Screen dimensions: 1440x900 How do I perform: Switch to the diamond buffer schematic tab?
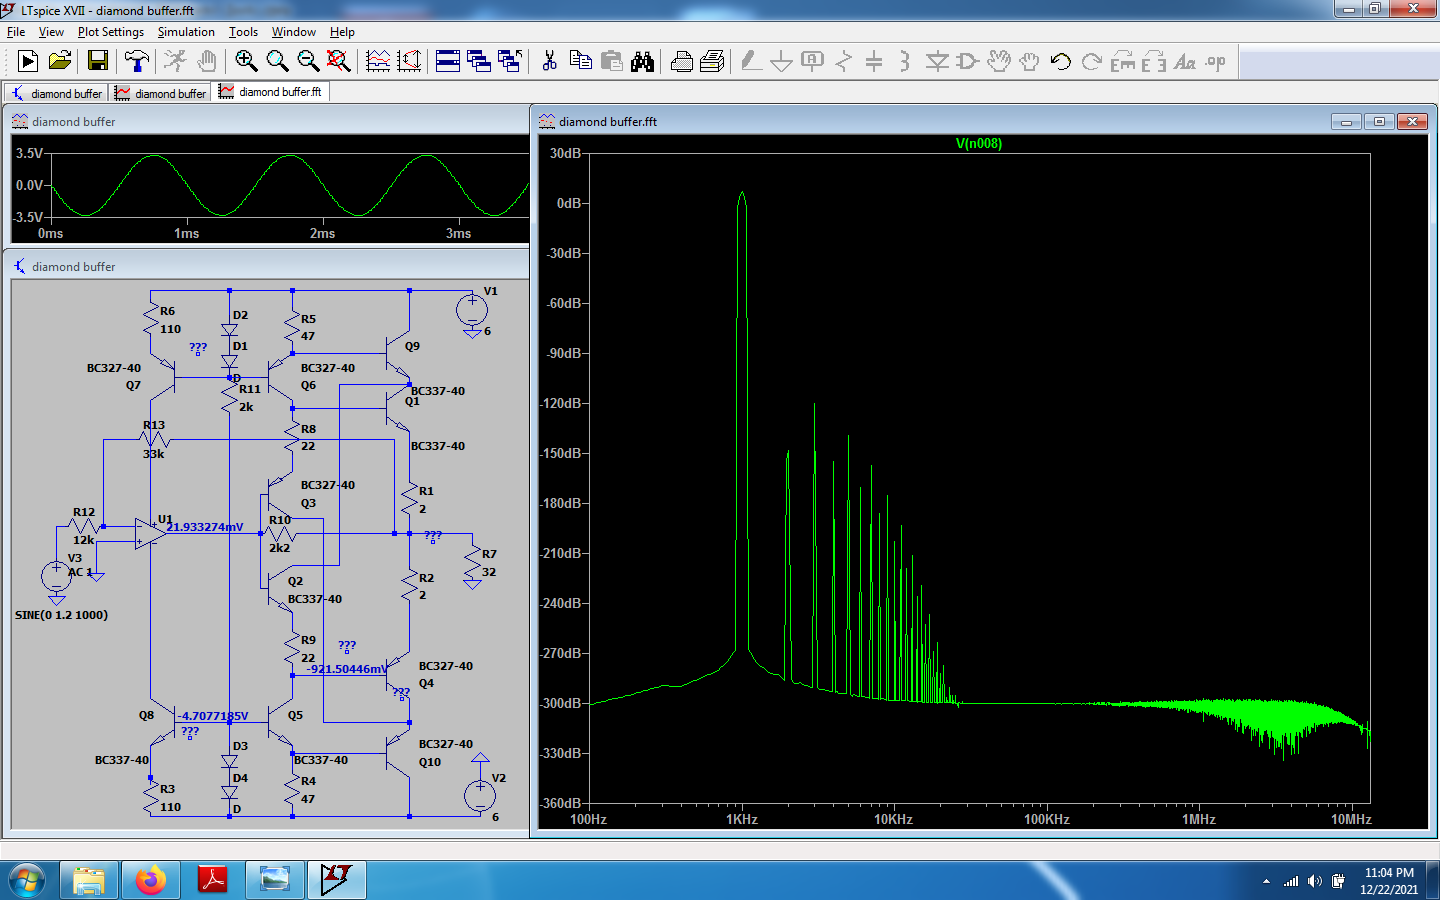(57, 93)
